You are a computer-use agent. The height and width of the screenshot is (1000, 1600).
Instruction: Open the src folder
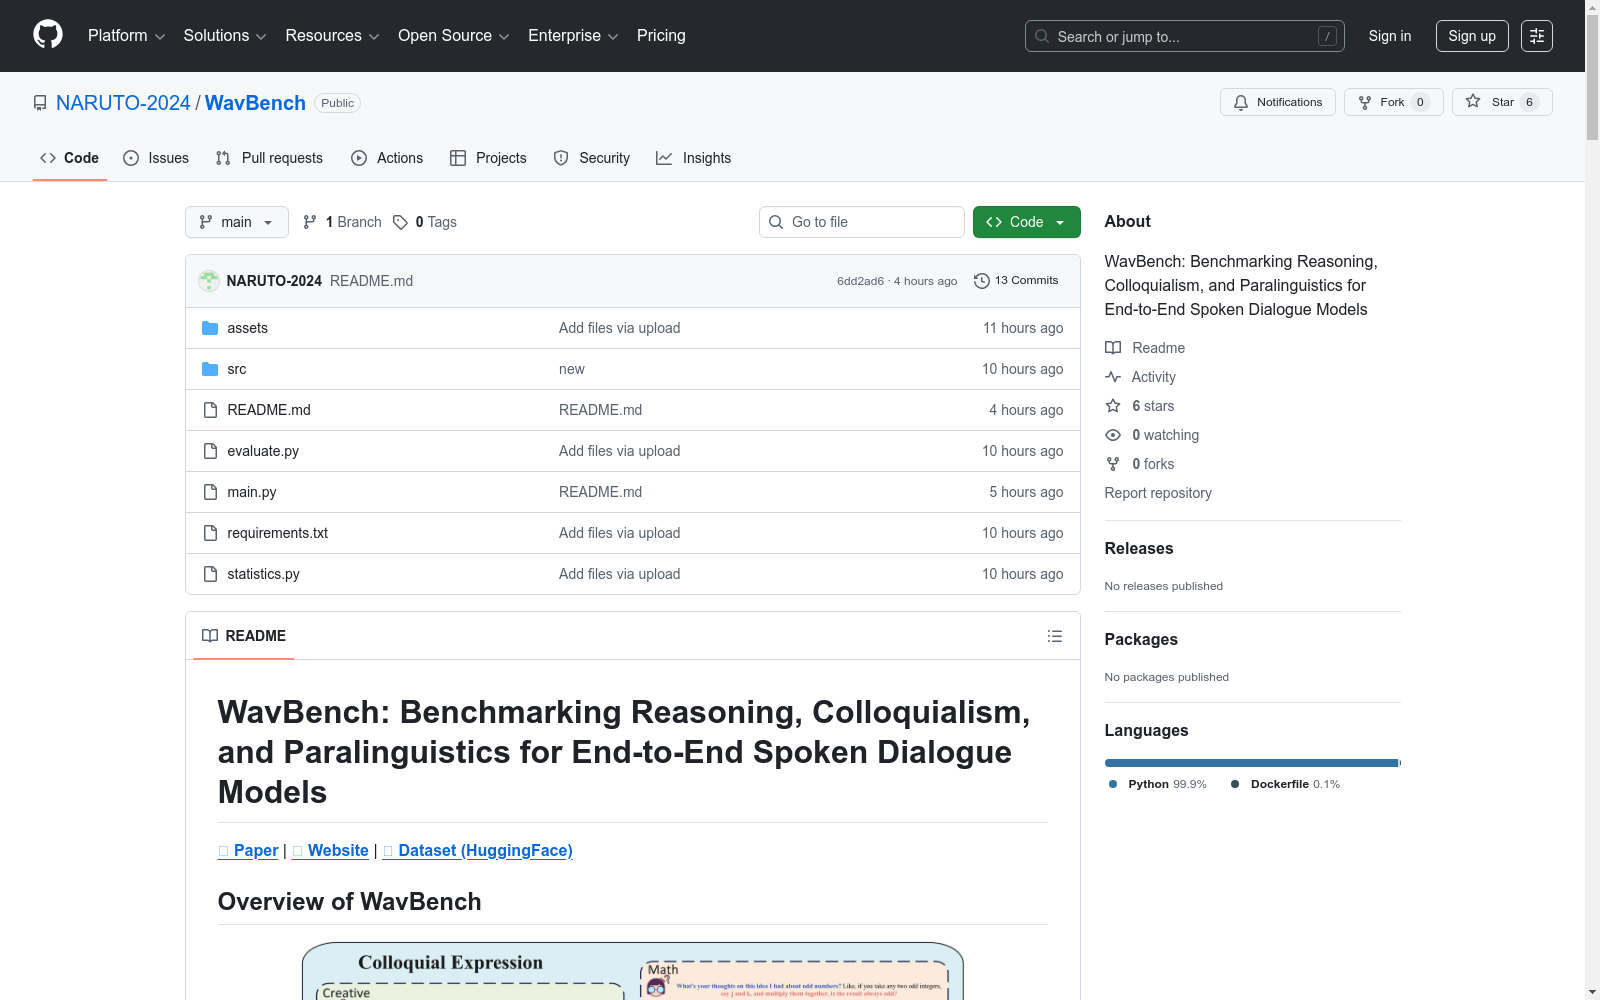tap(237, 369)
